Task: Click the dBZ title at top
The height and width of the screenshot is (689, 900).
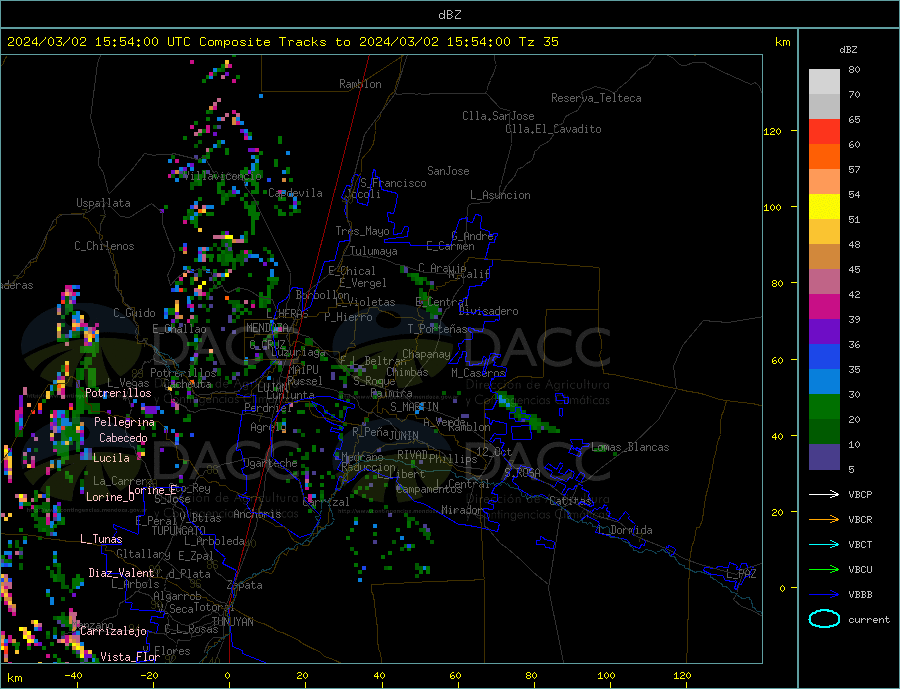Action: point(449,15)
